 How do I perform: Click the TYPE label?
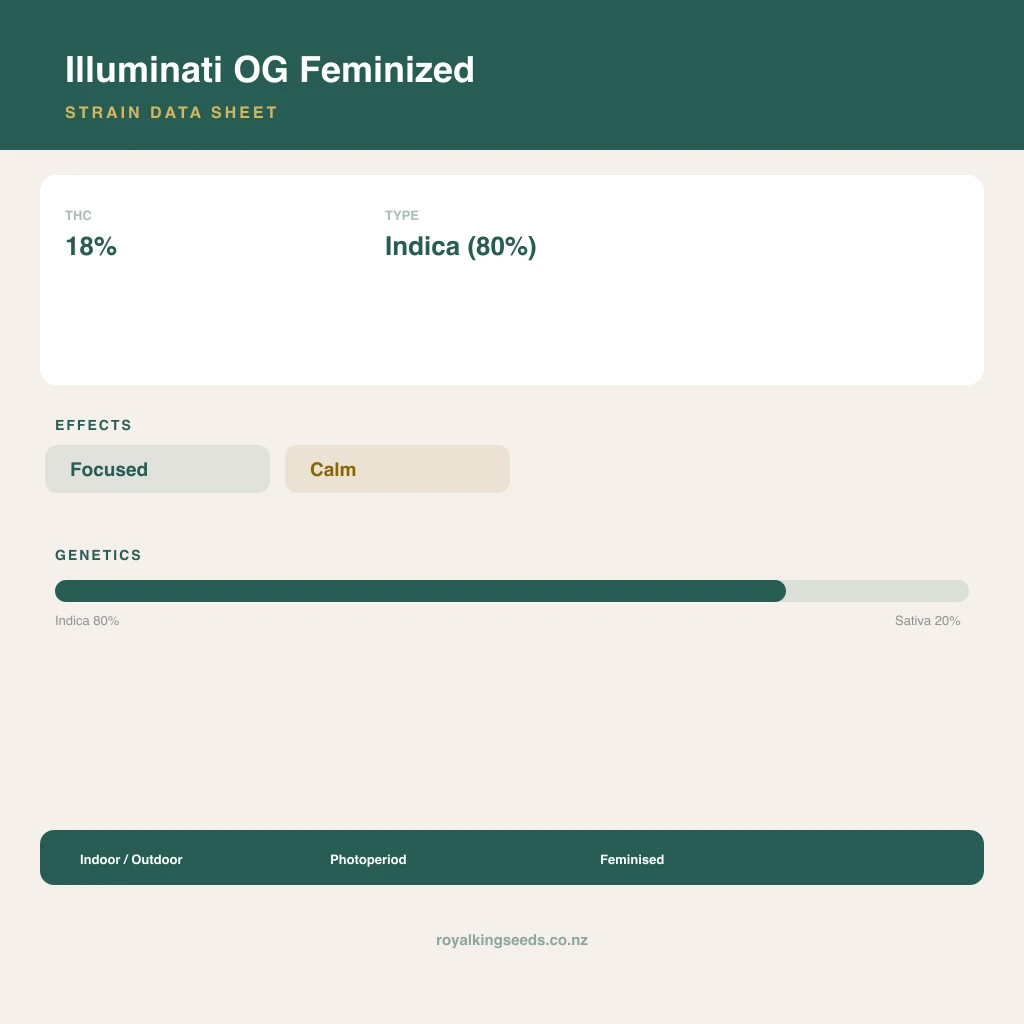tap(402, 216)
